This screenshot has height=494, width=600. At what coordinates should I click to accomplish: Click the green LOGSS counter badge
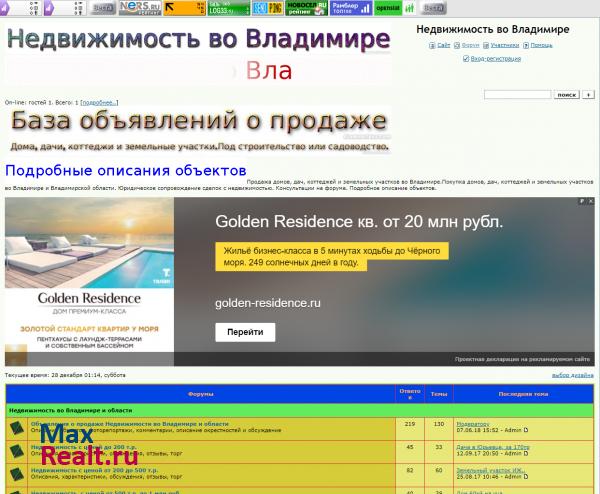click(229, 8)
